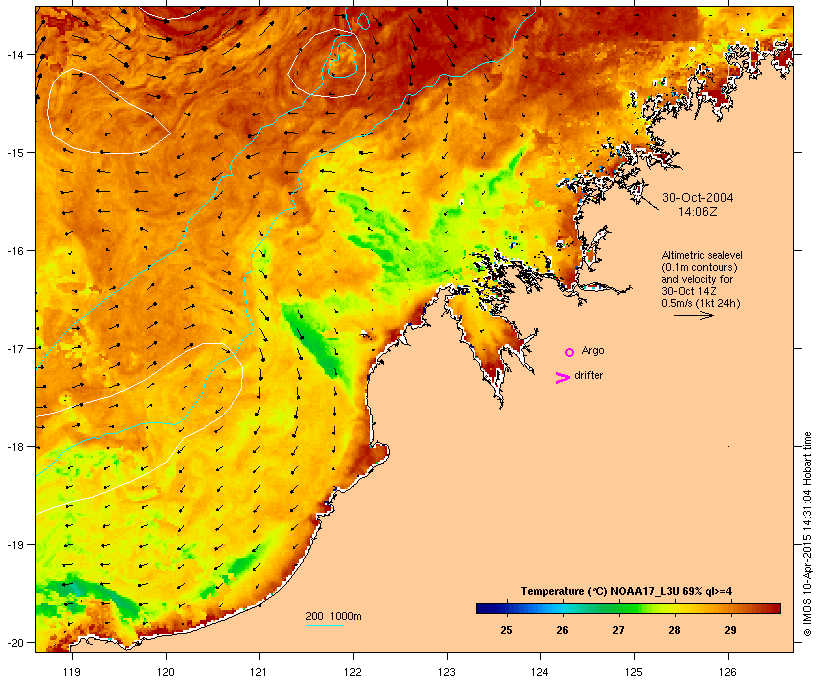Click the temperature color bar
Viewport: 820px width, 680px height.
[628, 608]
